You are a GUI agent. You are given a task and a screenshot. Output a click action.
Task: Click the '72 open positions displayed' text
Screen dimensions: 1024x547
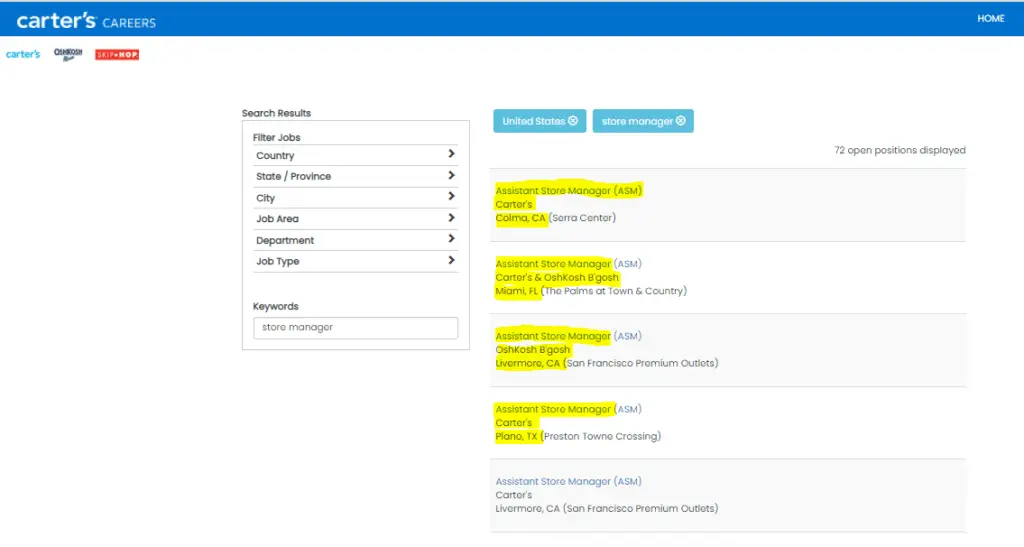[899, 150]
